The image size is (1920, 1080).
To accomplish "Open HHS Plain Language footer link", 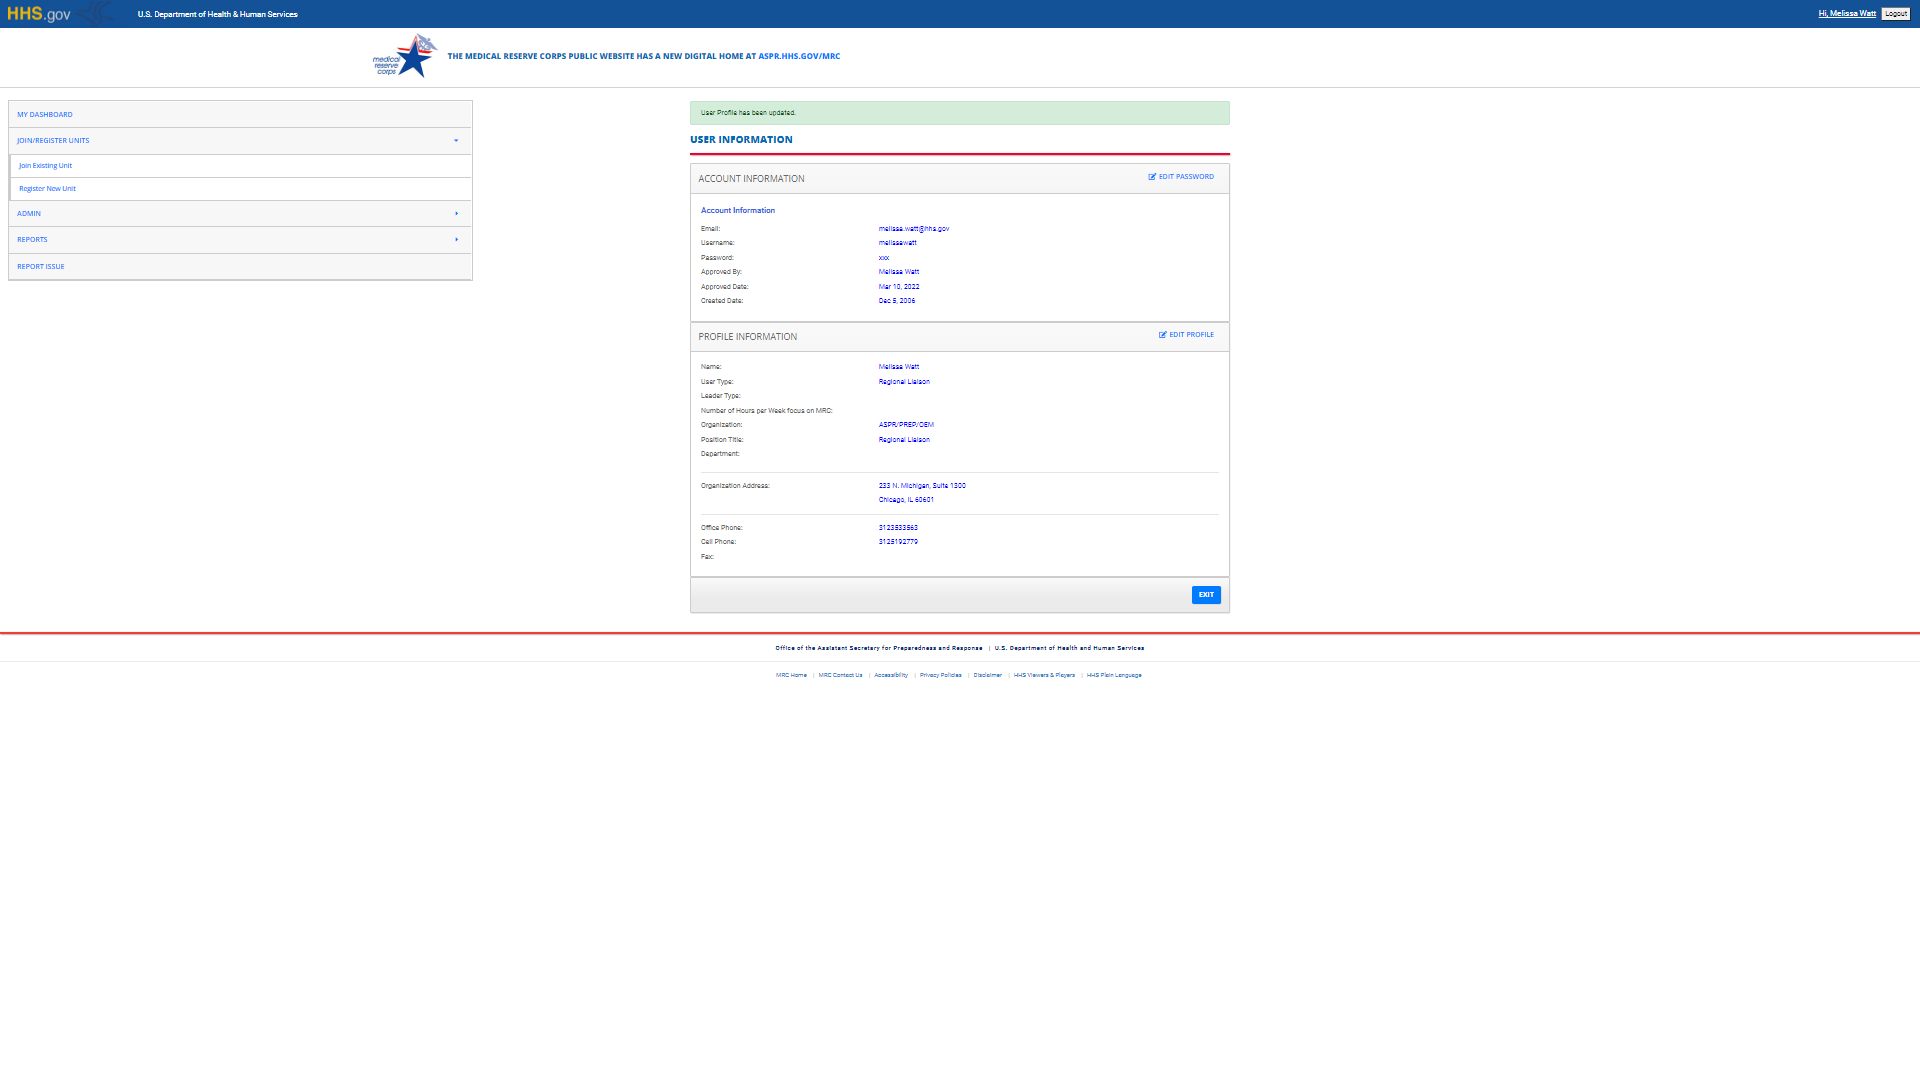I will click(x=1114, y=675).
